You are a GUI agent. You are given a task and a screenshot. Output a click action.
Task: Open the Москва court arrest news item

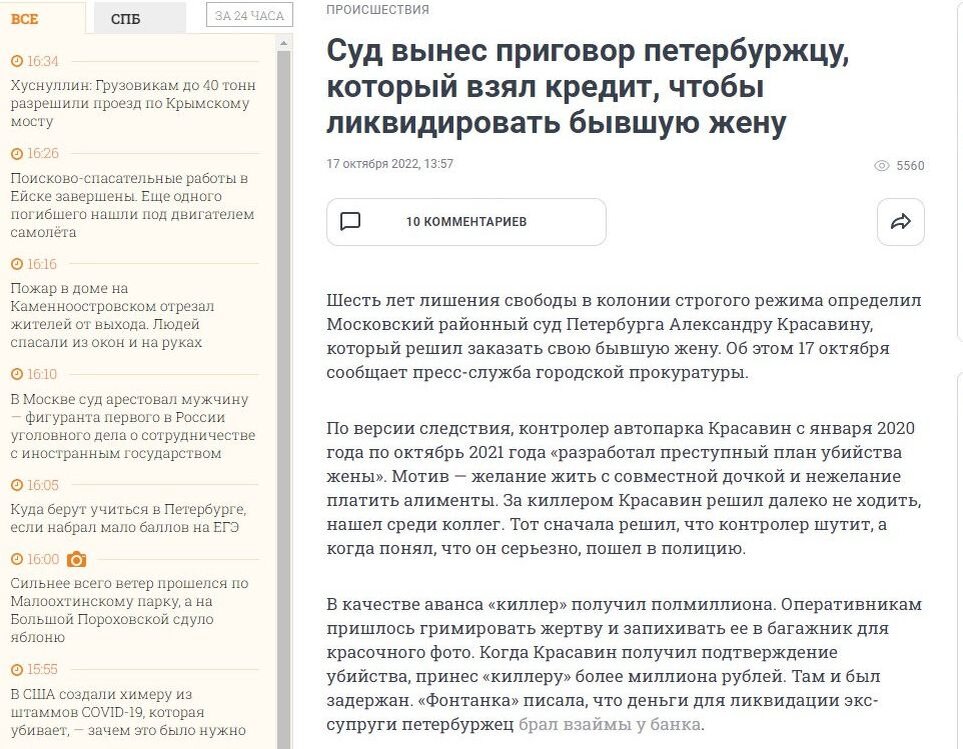coord(133,426)
